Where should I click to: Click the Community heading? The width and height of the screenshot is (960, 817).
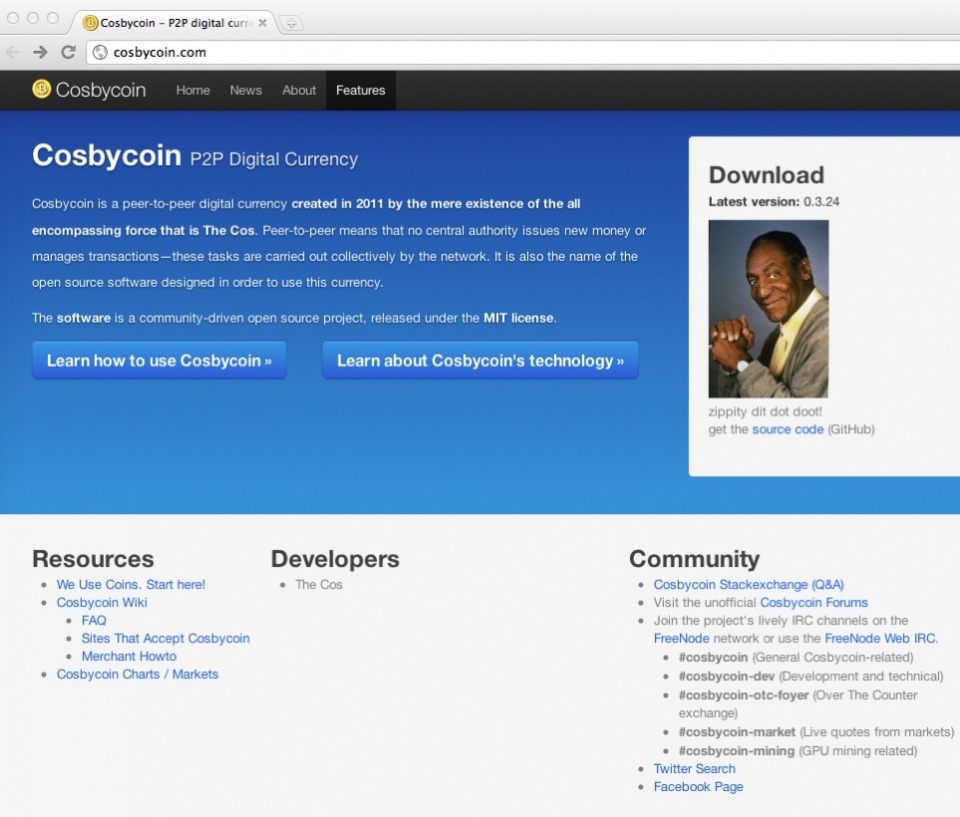694,559
